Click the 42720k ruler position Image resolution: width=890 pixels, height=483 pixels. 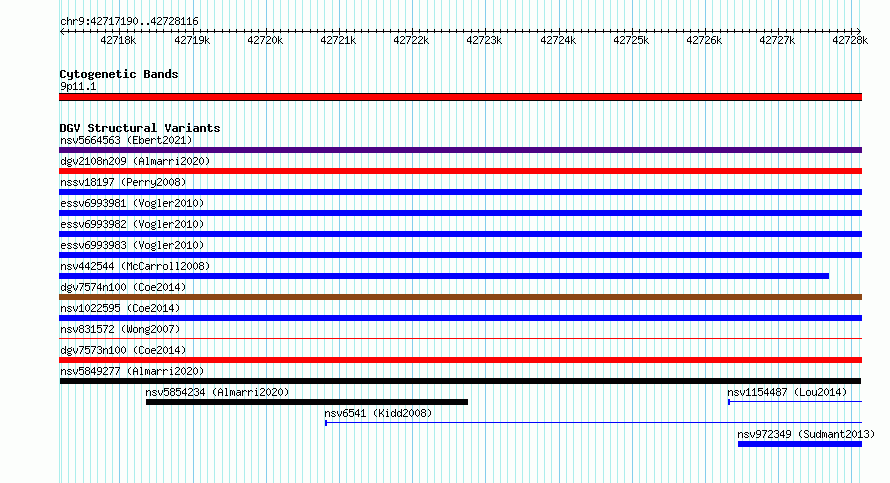click(x=265, y=40)
